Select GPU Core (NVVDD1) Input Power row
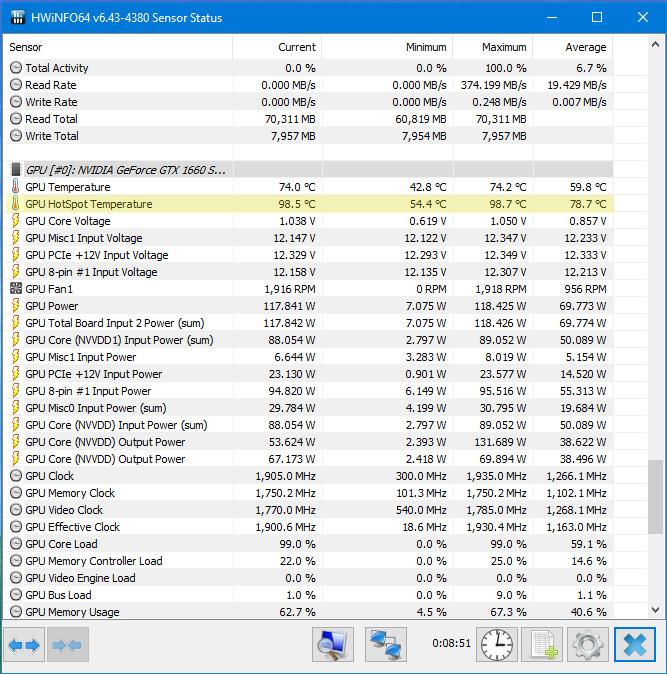The height and width of the screenshot is (674, 667). (x=308, y=340)
